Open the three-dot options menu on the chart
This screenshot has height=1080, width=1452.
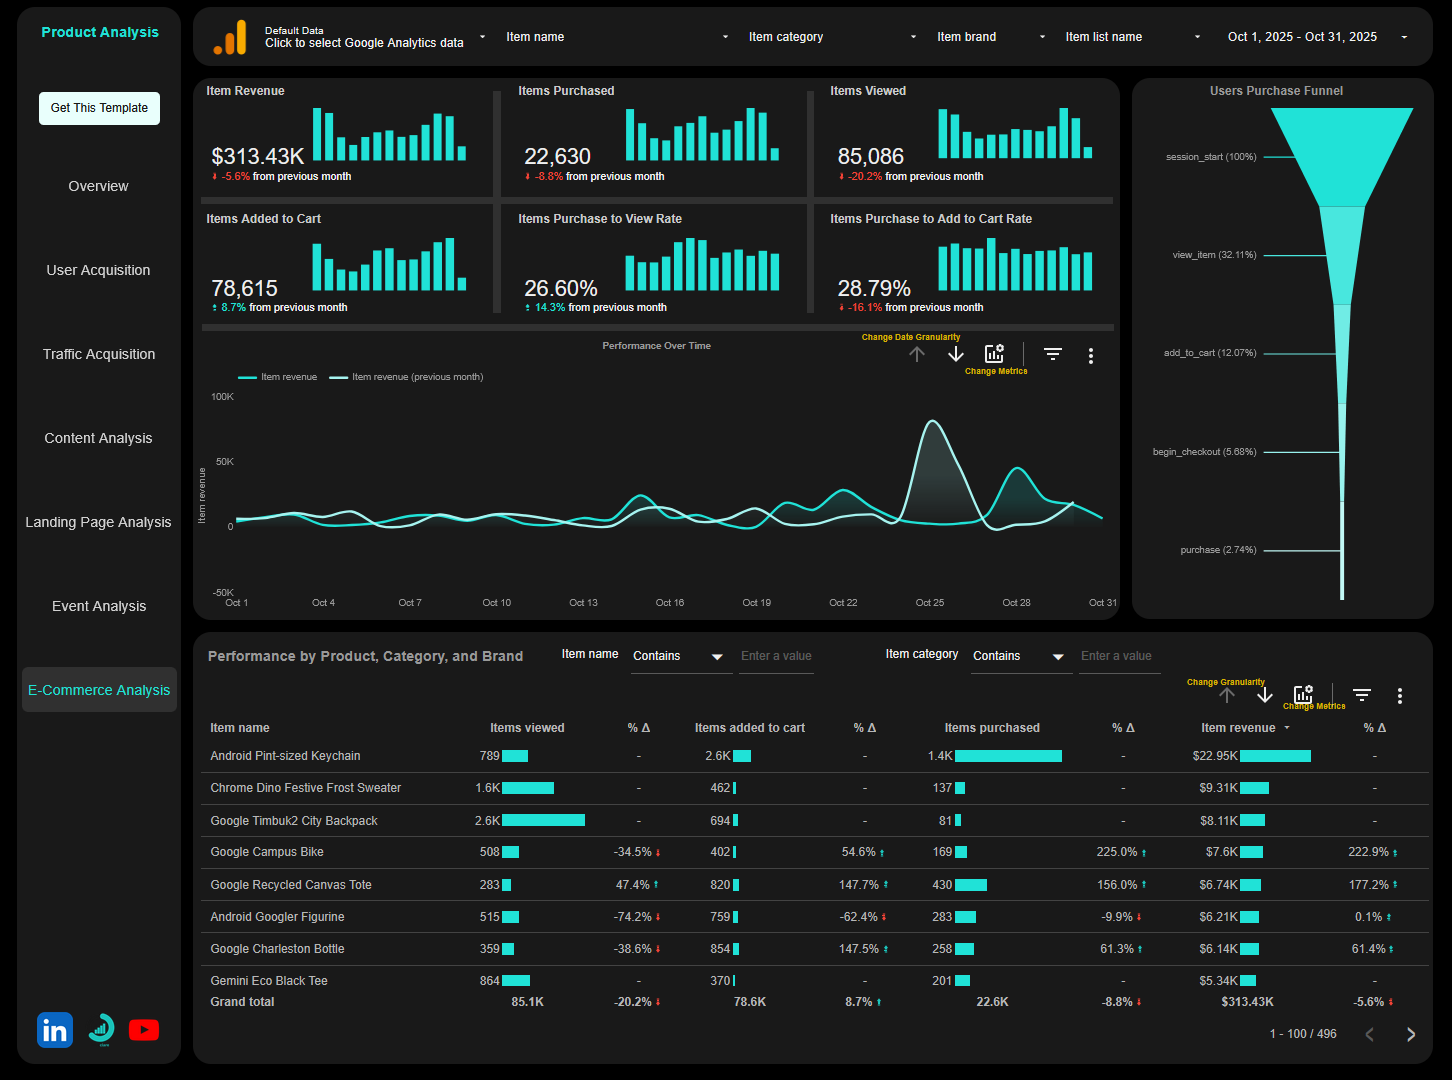point(1091,355)
